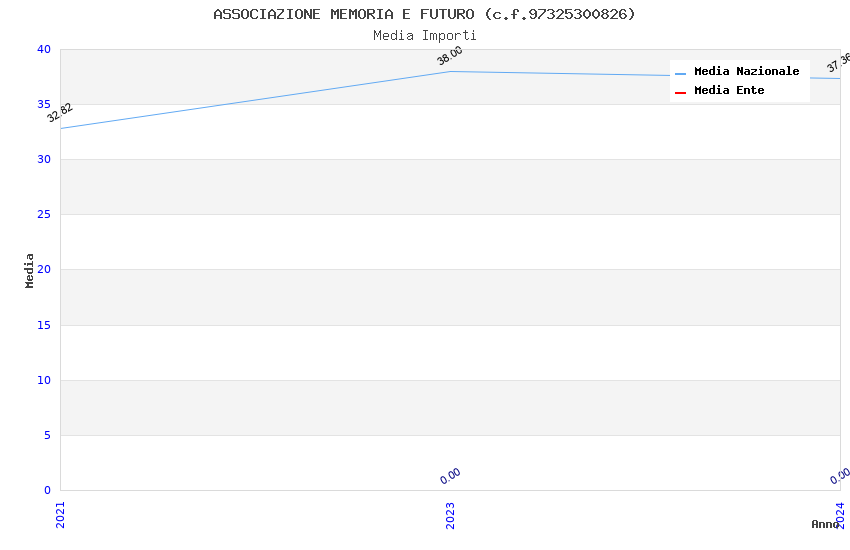Click the Anno x-axis title
The width and height of the screenshot is (850, 550).
coord(825,524)
